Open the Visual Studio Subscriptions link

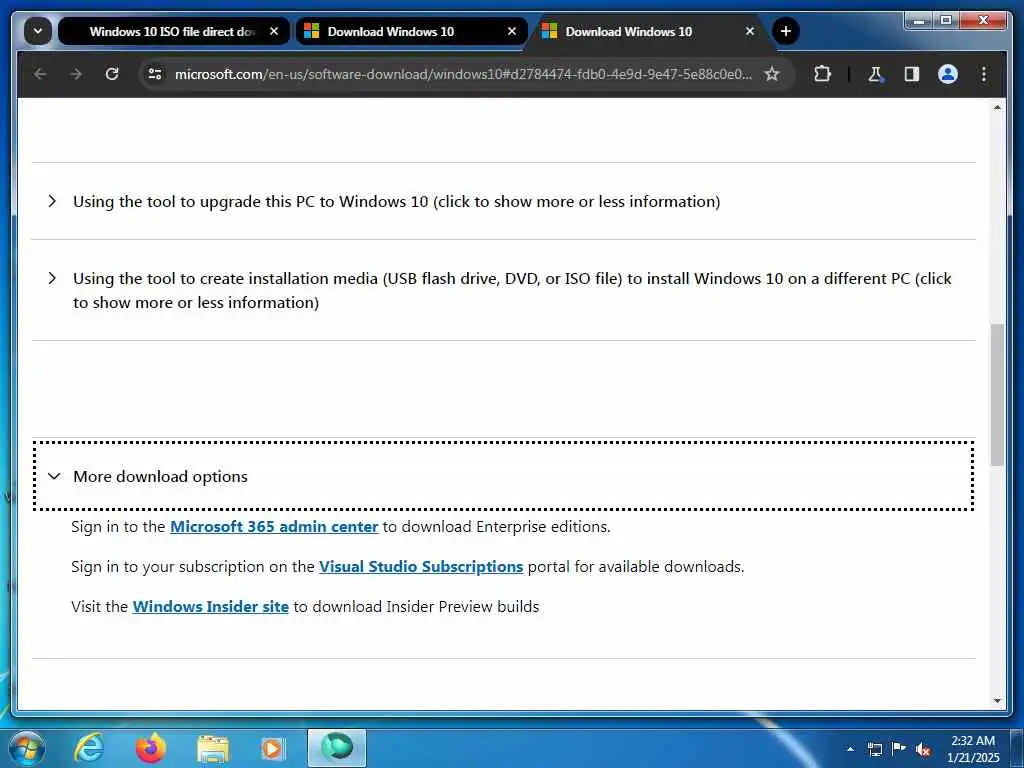point(421,566)
